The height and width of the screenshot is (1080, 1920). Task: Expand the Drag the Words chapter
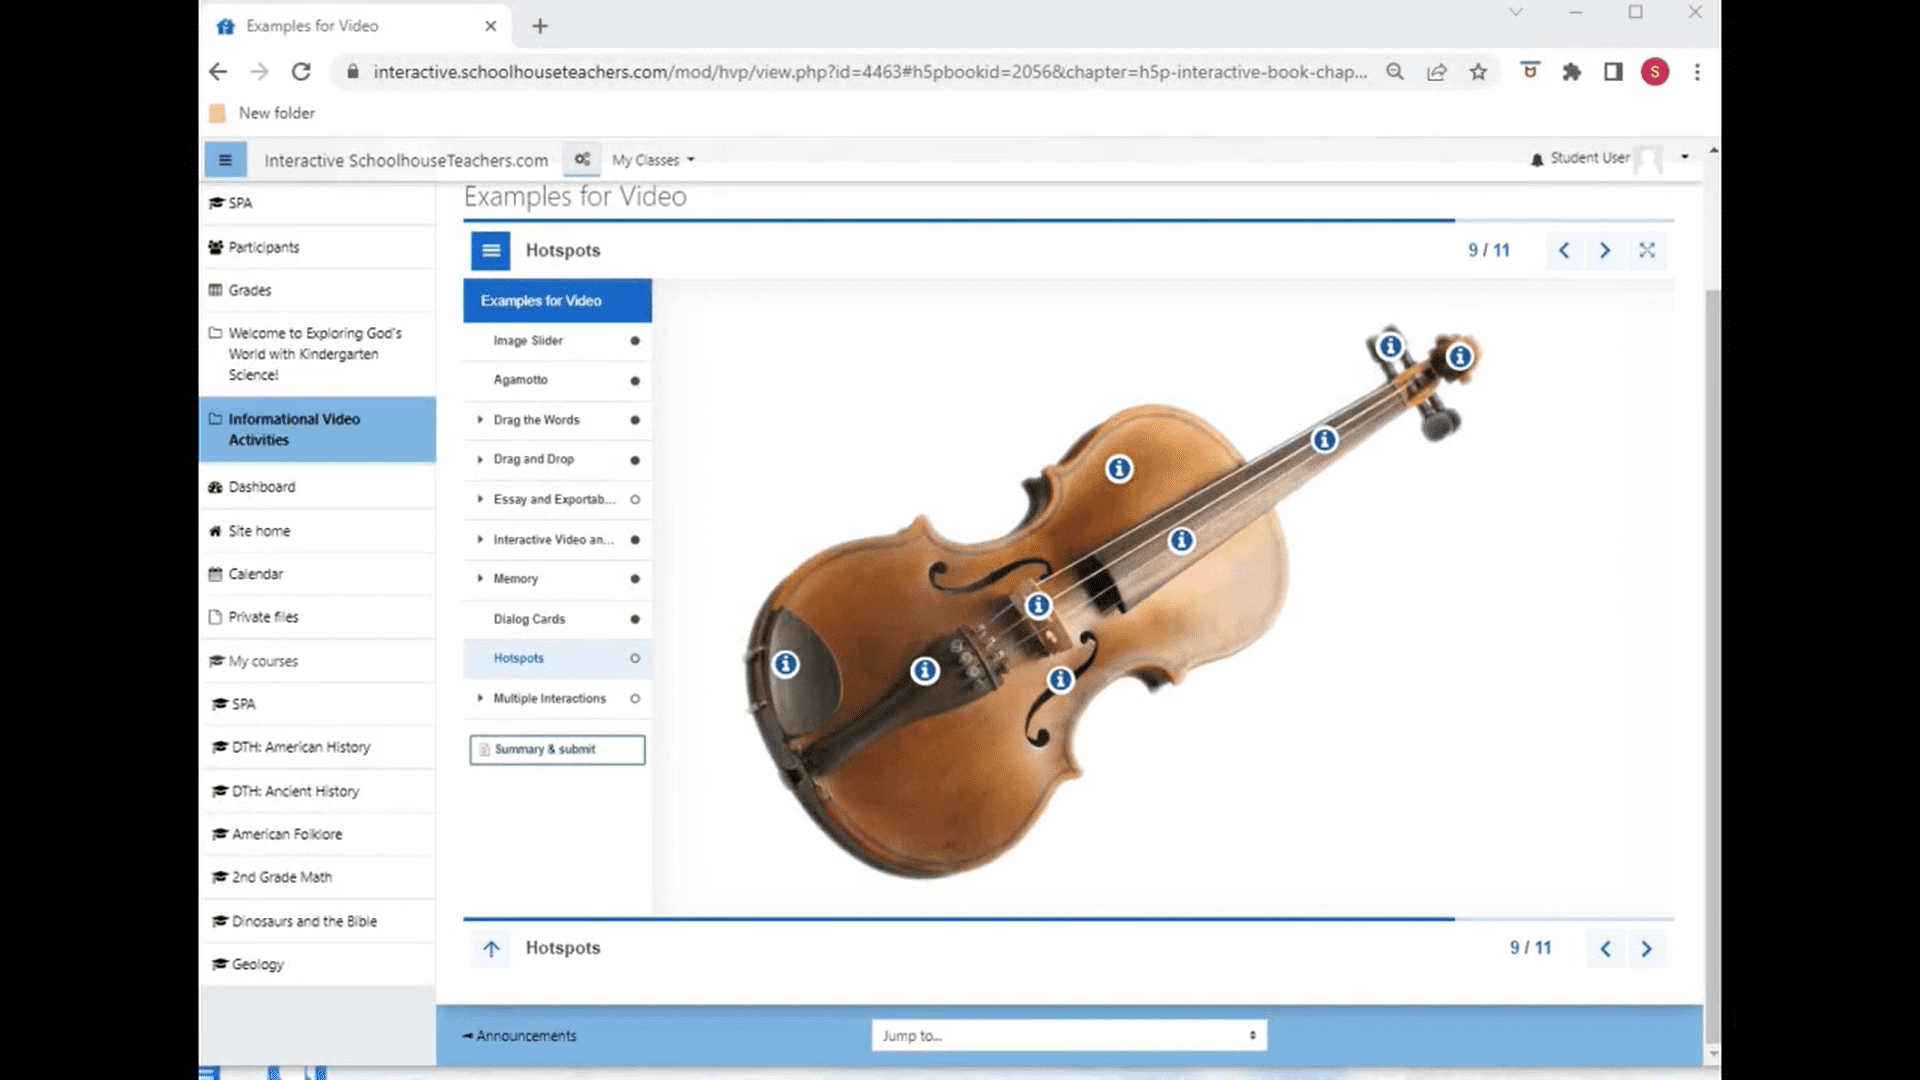click(480, 420)
